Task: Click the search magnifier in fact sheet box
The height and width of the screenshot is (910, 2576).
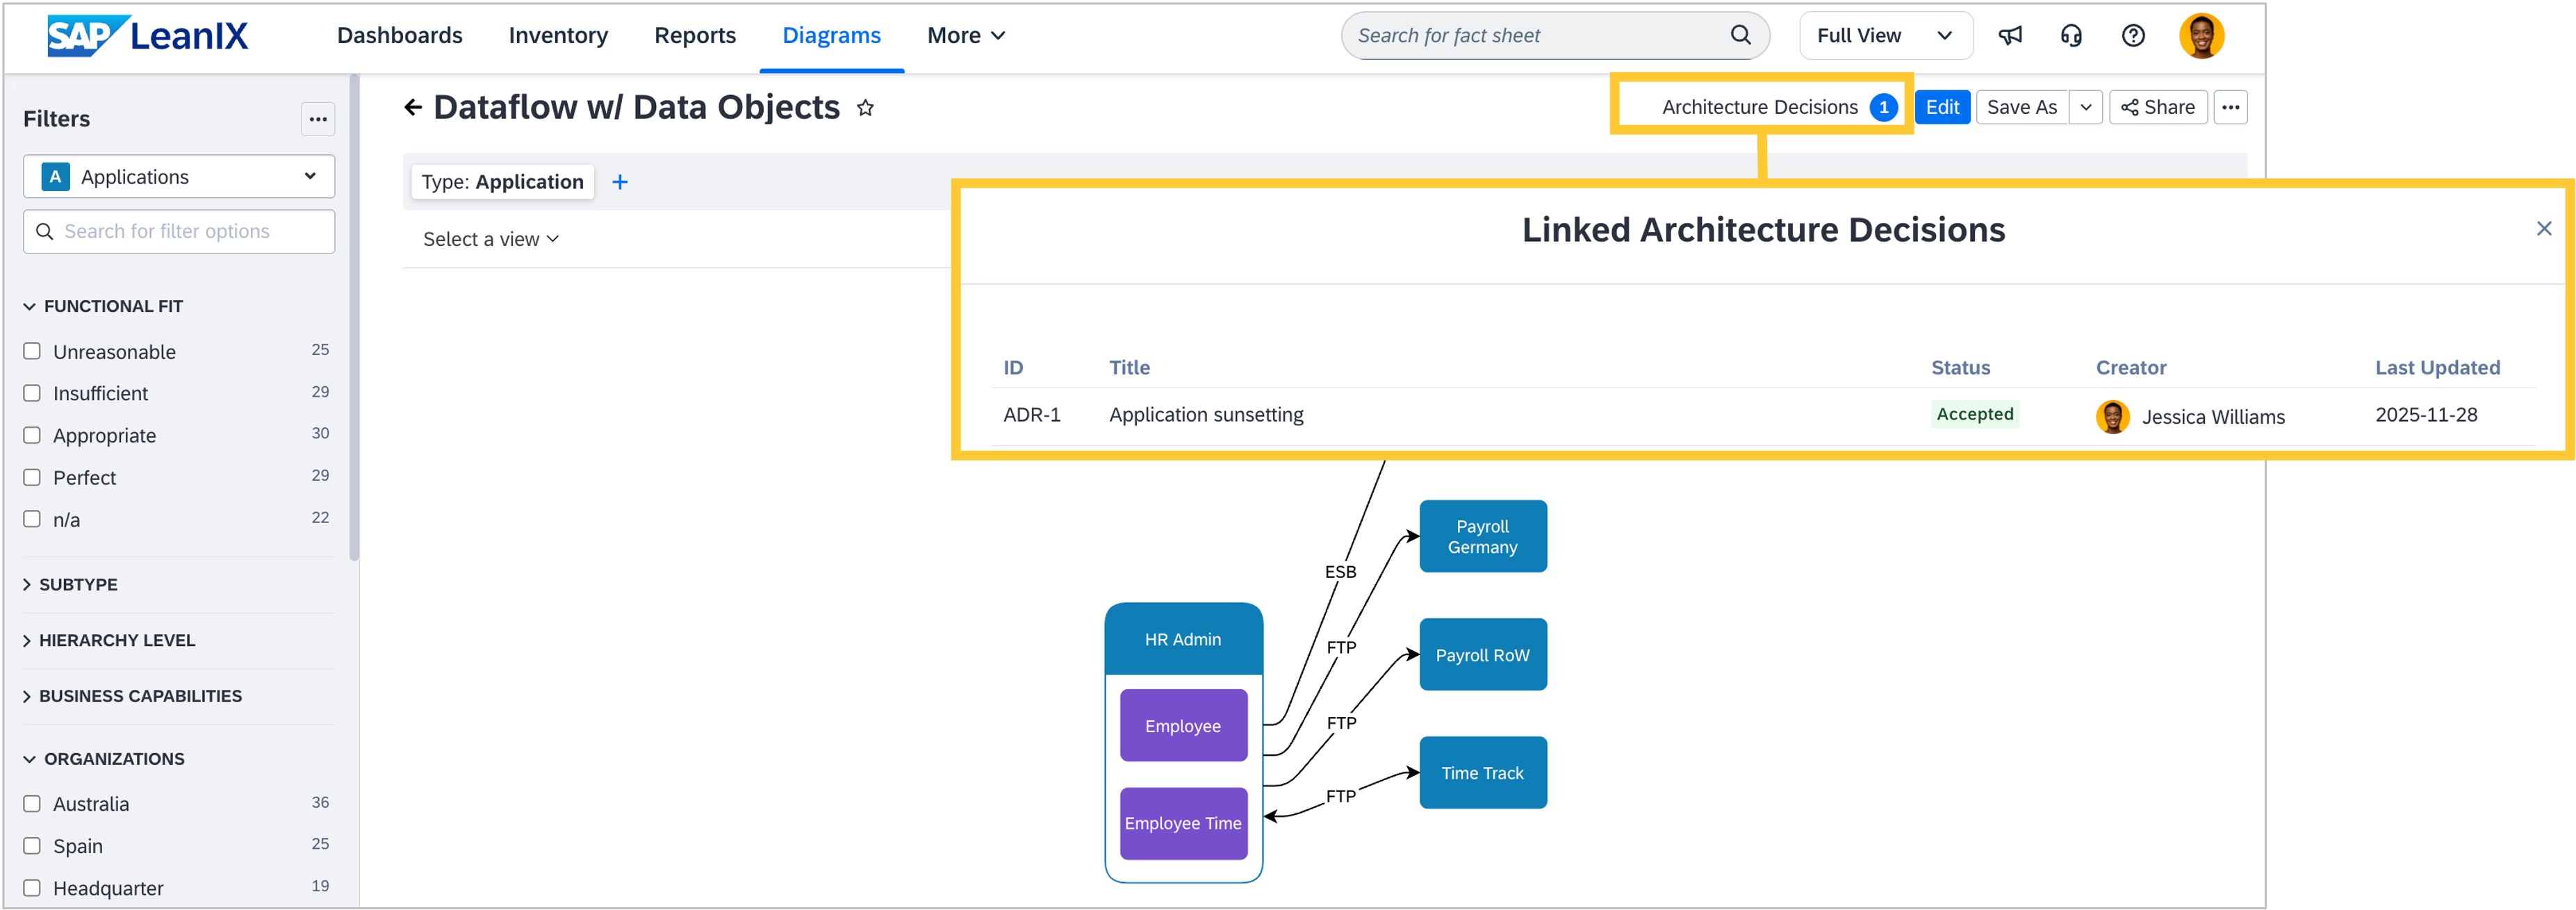Action: pyautogui.click(x=1740, y=35)
